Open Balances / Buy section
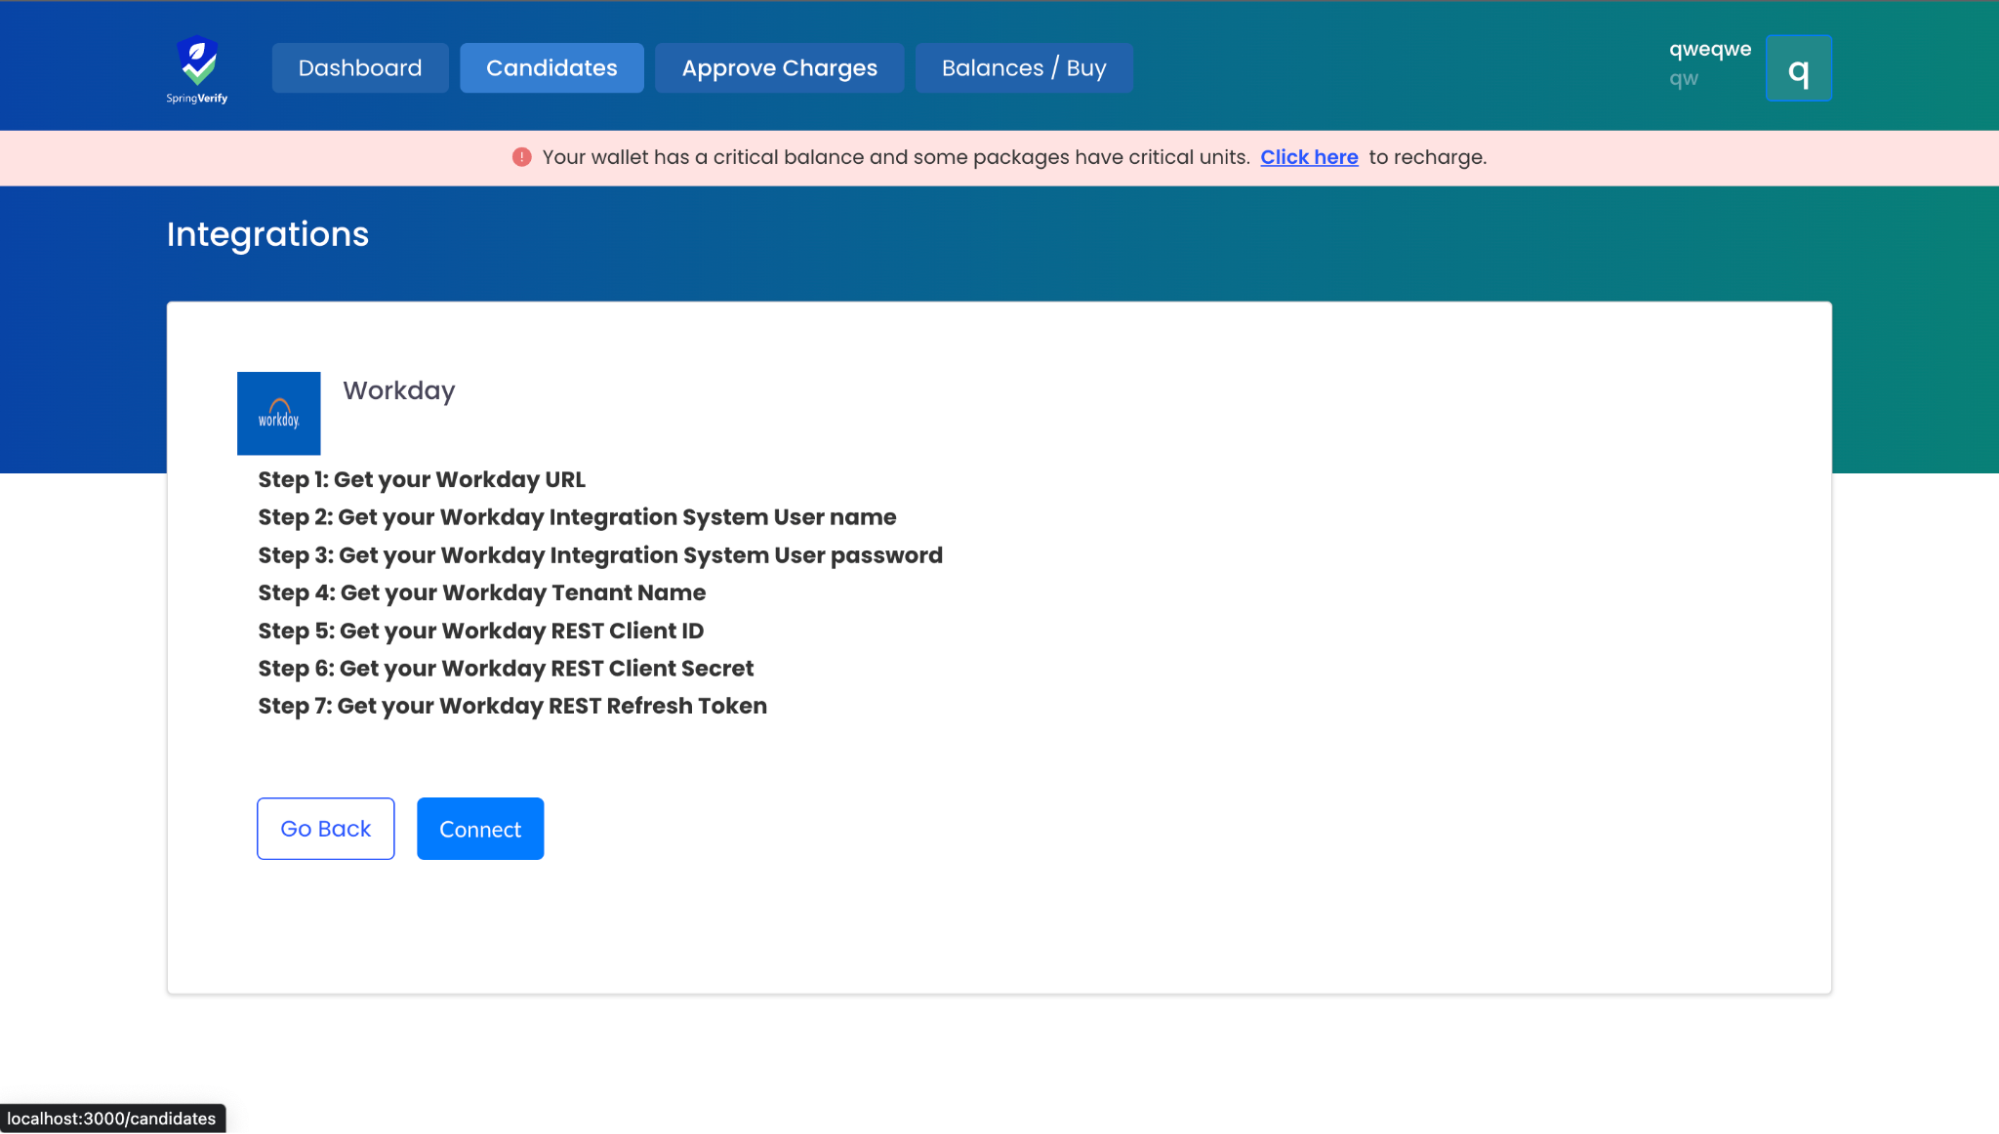Screen dimensions: 1999x1134 [x=1023, y=68]
